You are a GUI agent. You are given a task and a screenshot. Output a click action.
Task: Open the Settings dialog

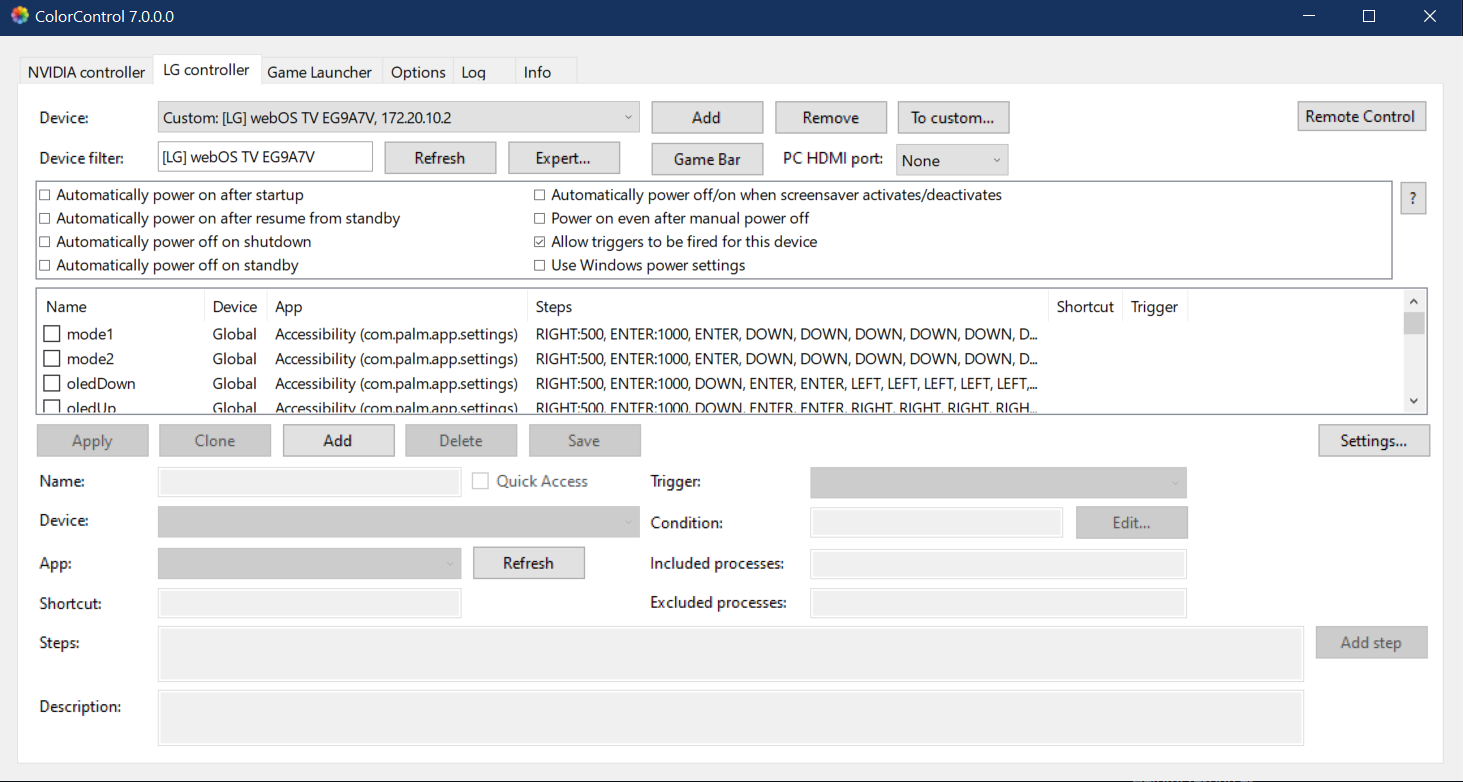pyautogui.click(x=1373, y=440)
